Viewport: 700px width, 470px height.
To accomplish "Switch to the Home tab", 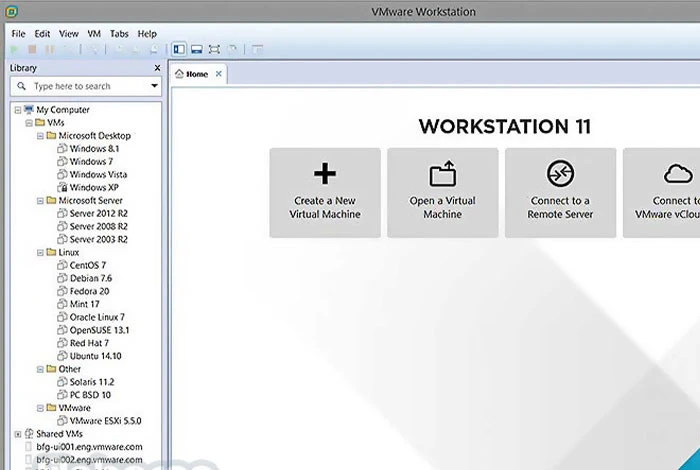I will coord(197,74).
